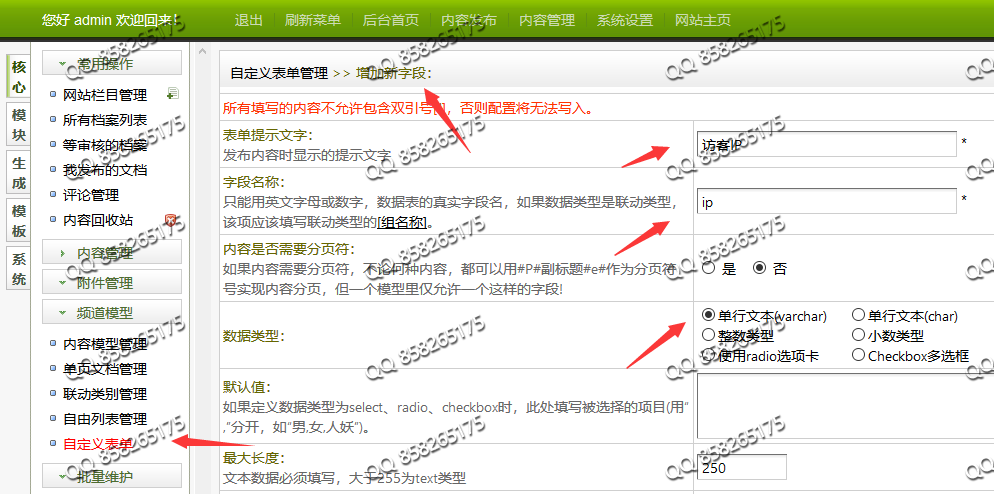Choose Checkbox多选框 data type
Screen dimensions: 994x494
click(x=858, y=354)
